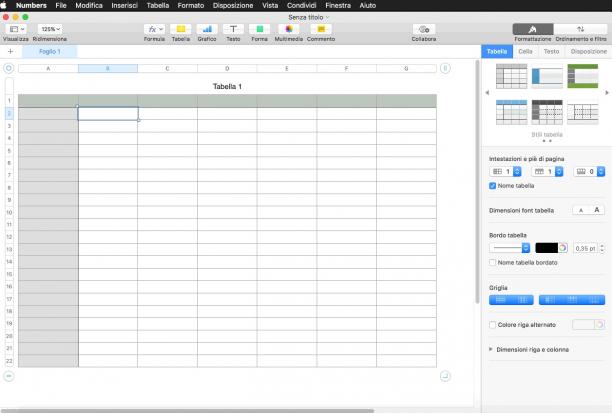Toggle body row horizontal gridlines button
The image size is (612, 413).
pos(500,300)
